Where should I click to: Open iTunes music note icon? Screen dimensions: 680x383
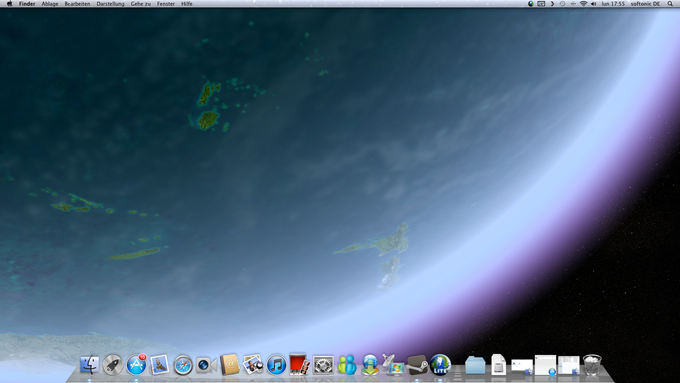[x=277, y=365]
